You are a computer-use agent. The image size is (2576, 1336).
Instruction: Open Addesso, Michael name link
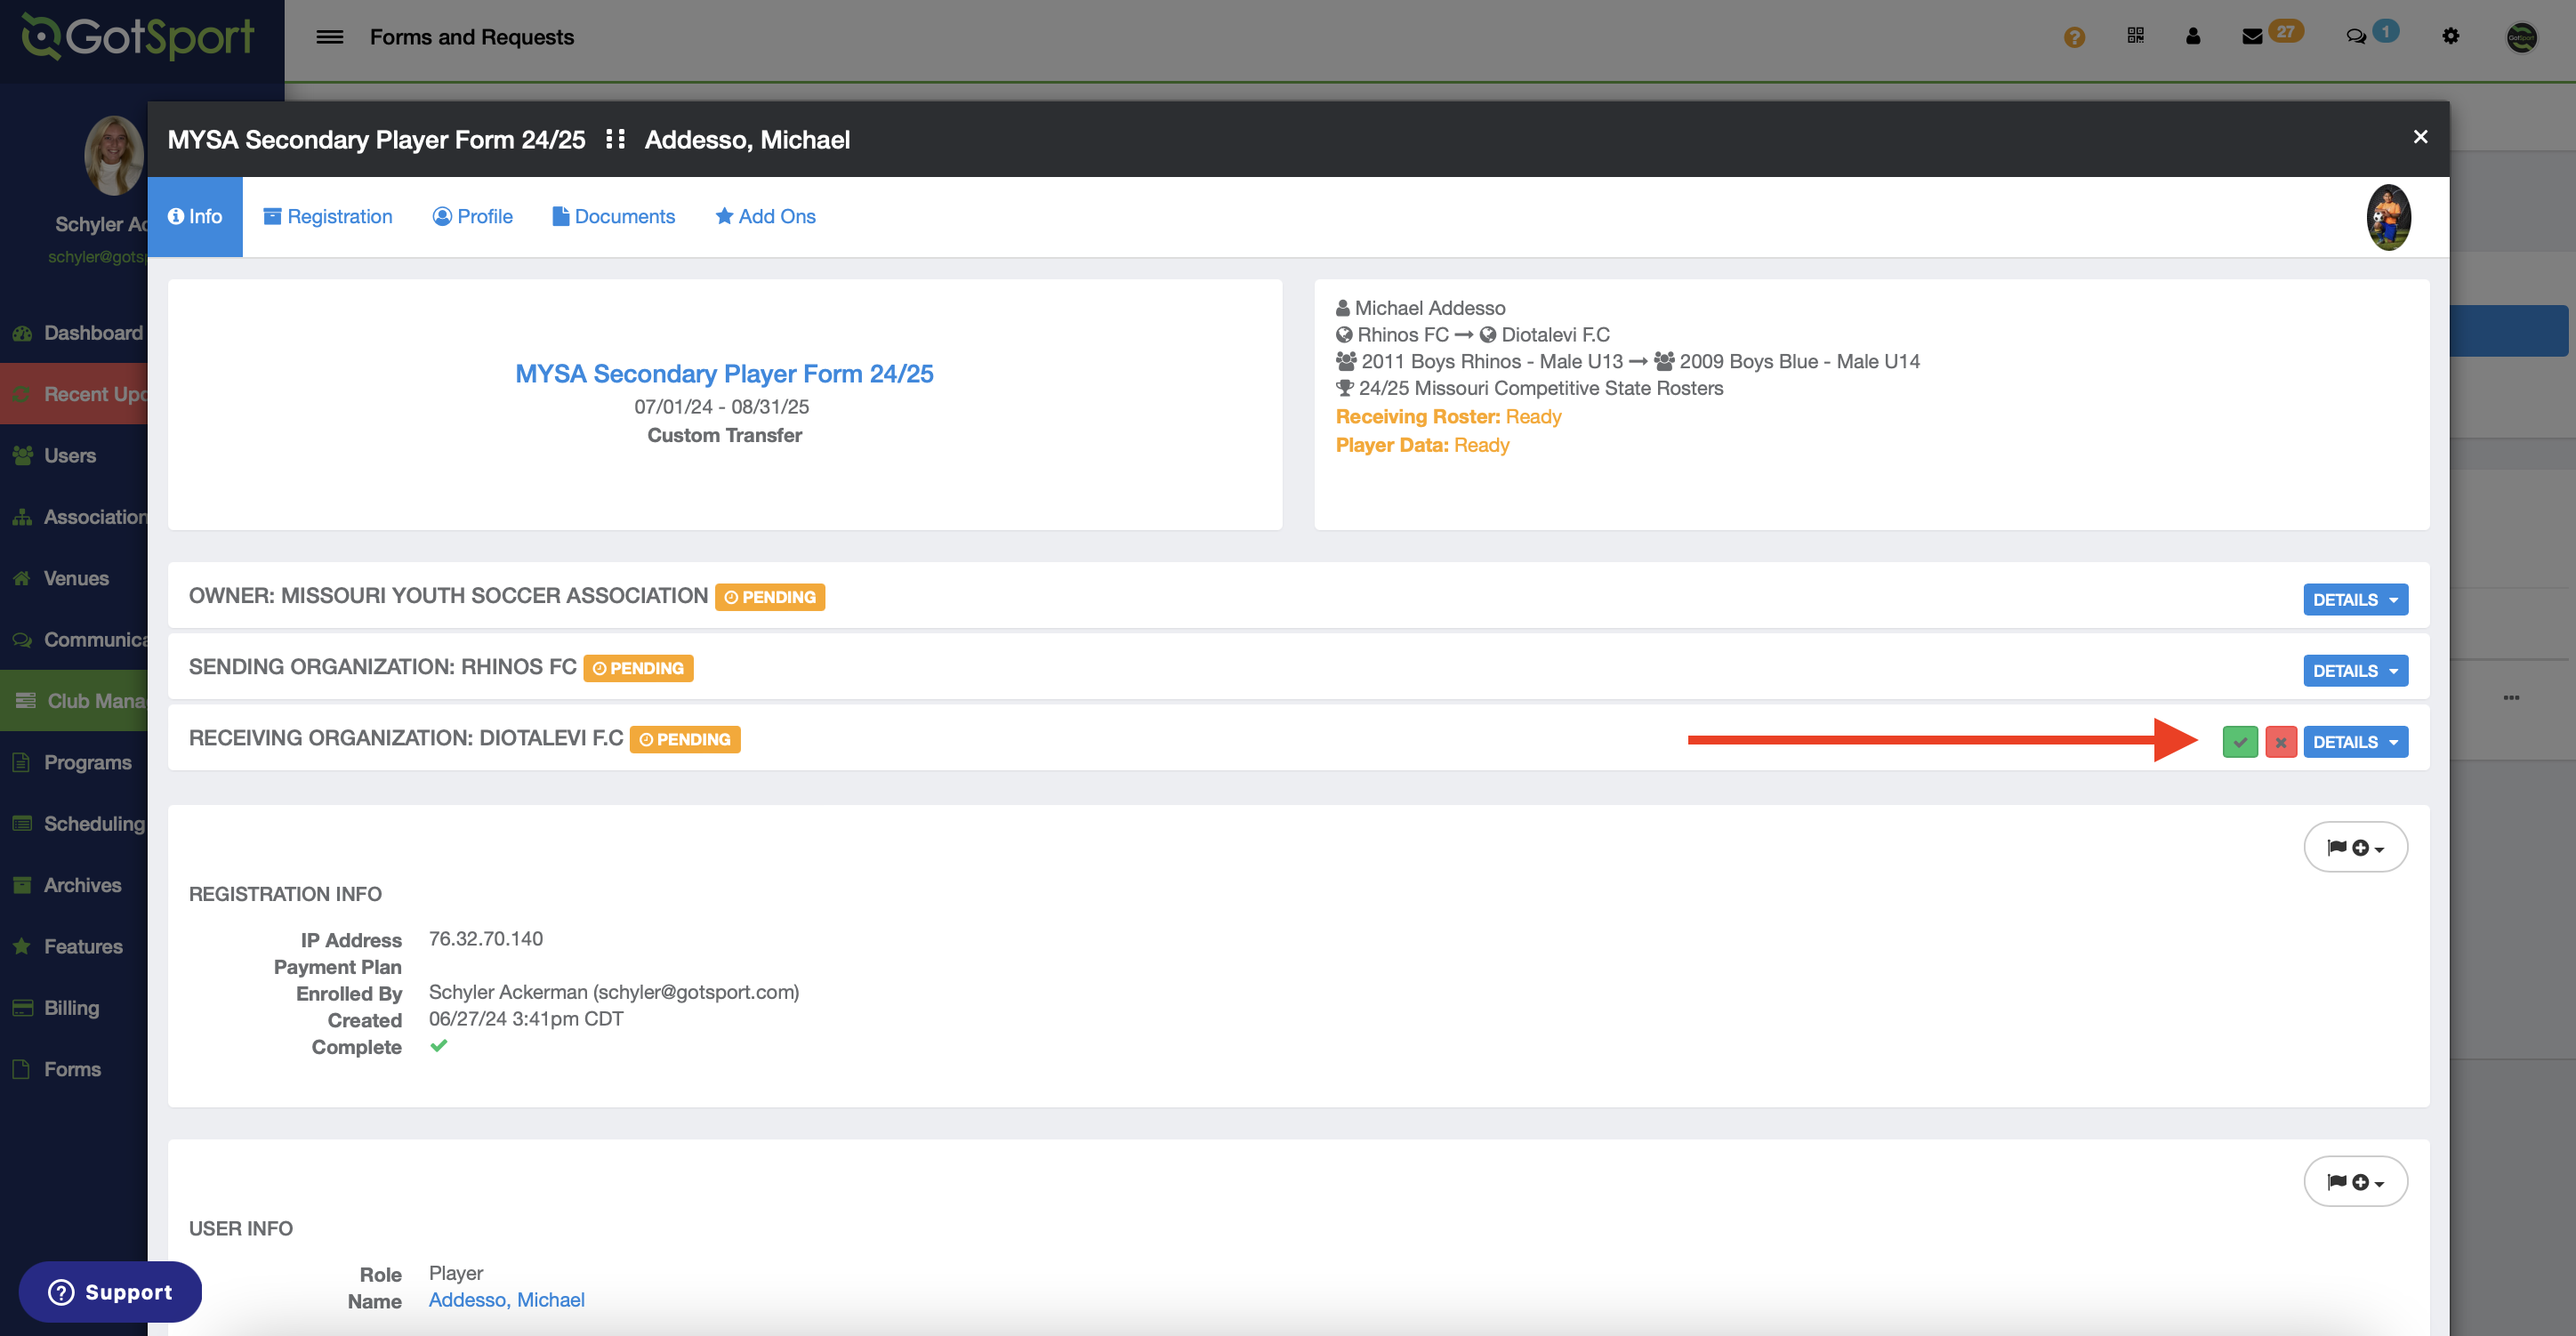point(507,1300)
